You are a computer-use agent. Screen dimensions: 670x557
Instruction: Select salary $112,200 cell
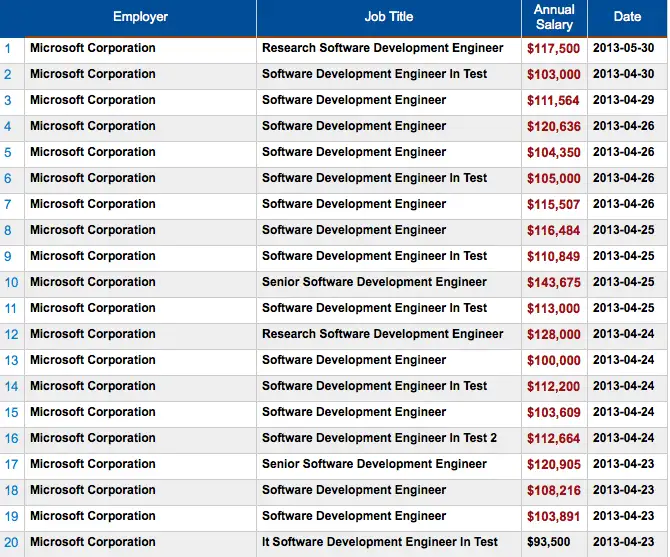click(553, 387)
